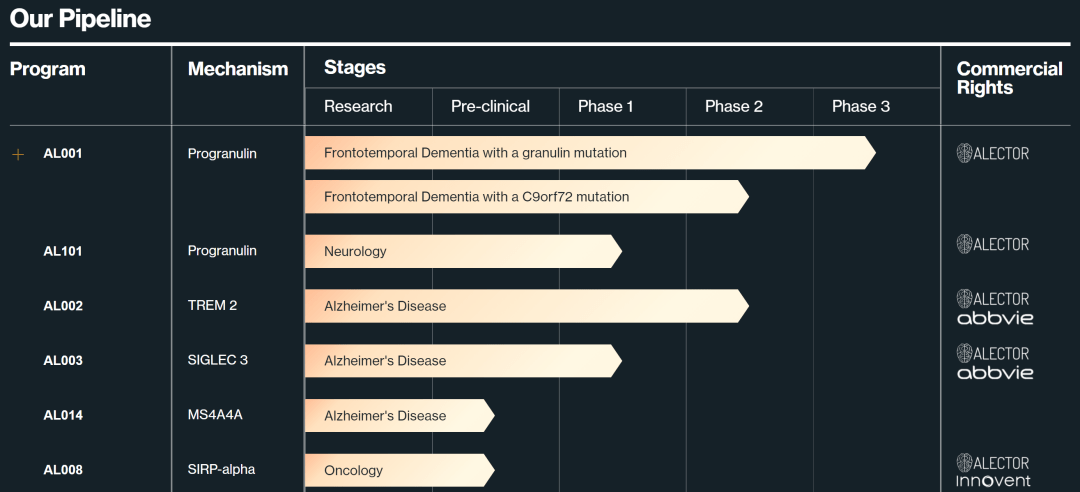Select the Phase 1 stage column header
This screenshot has width=1080, height=492.
[x=605, y=106]
